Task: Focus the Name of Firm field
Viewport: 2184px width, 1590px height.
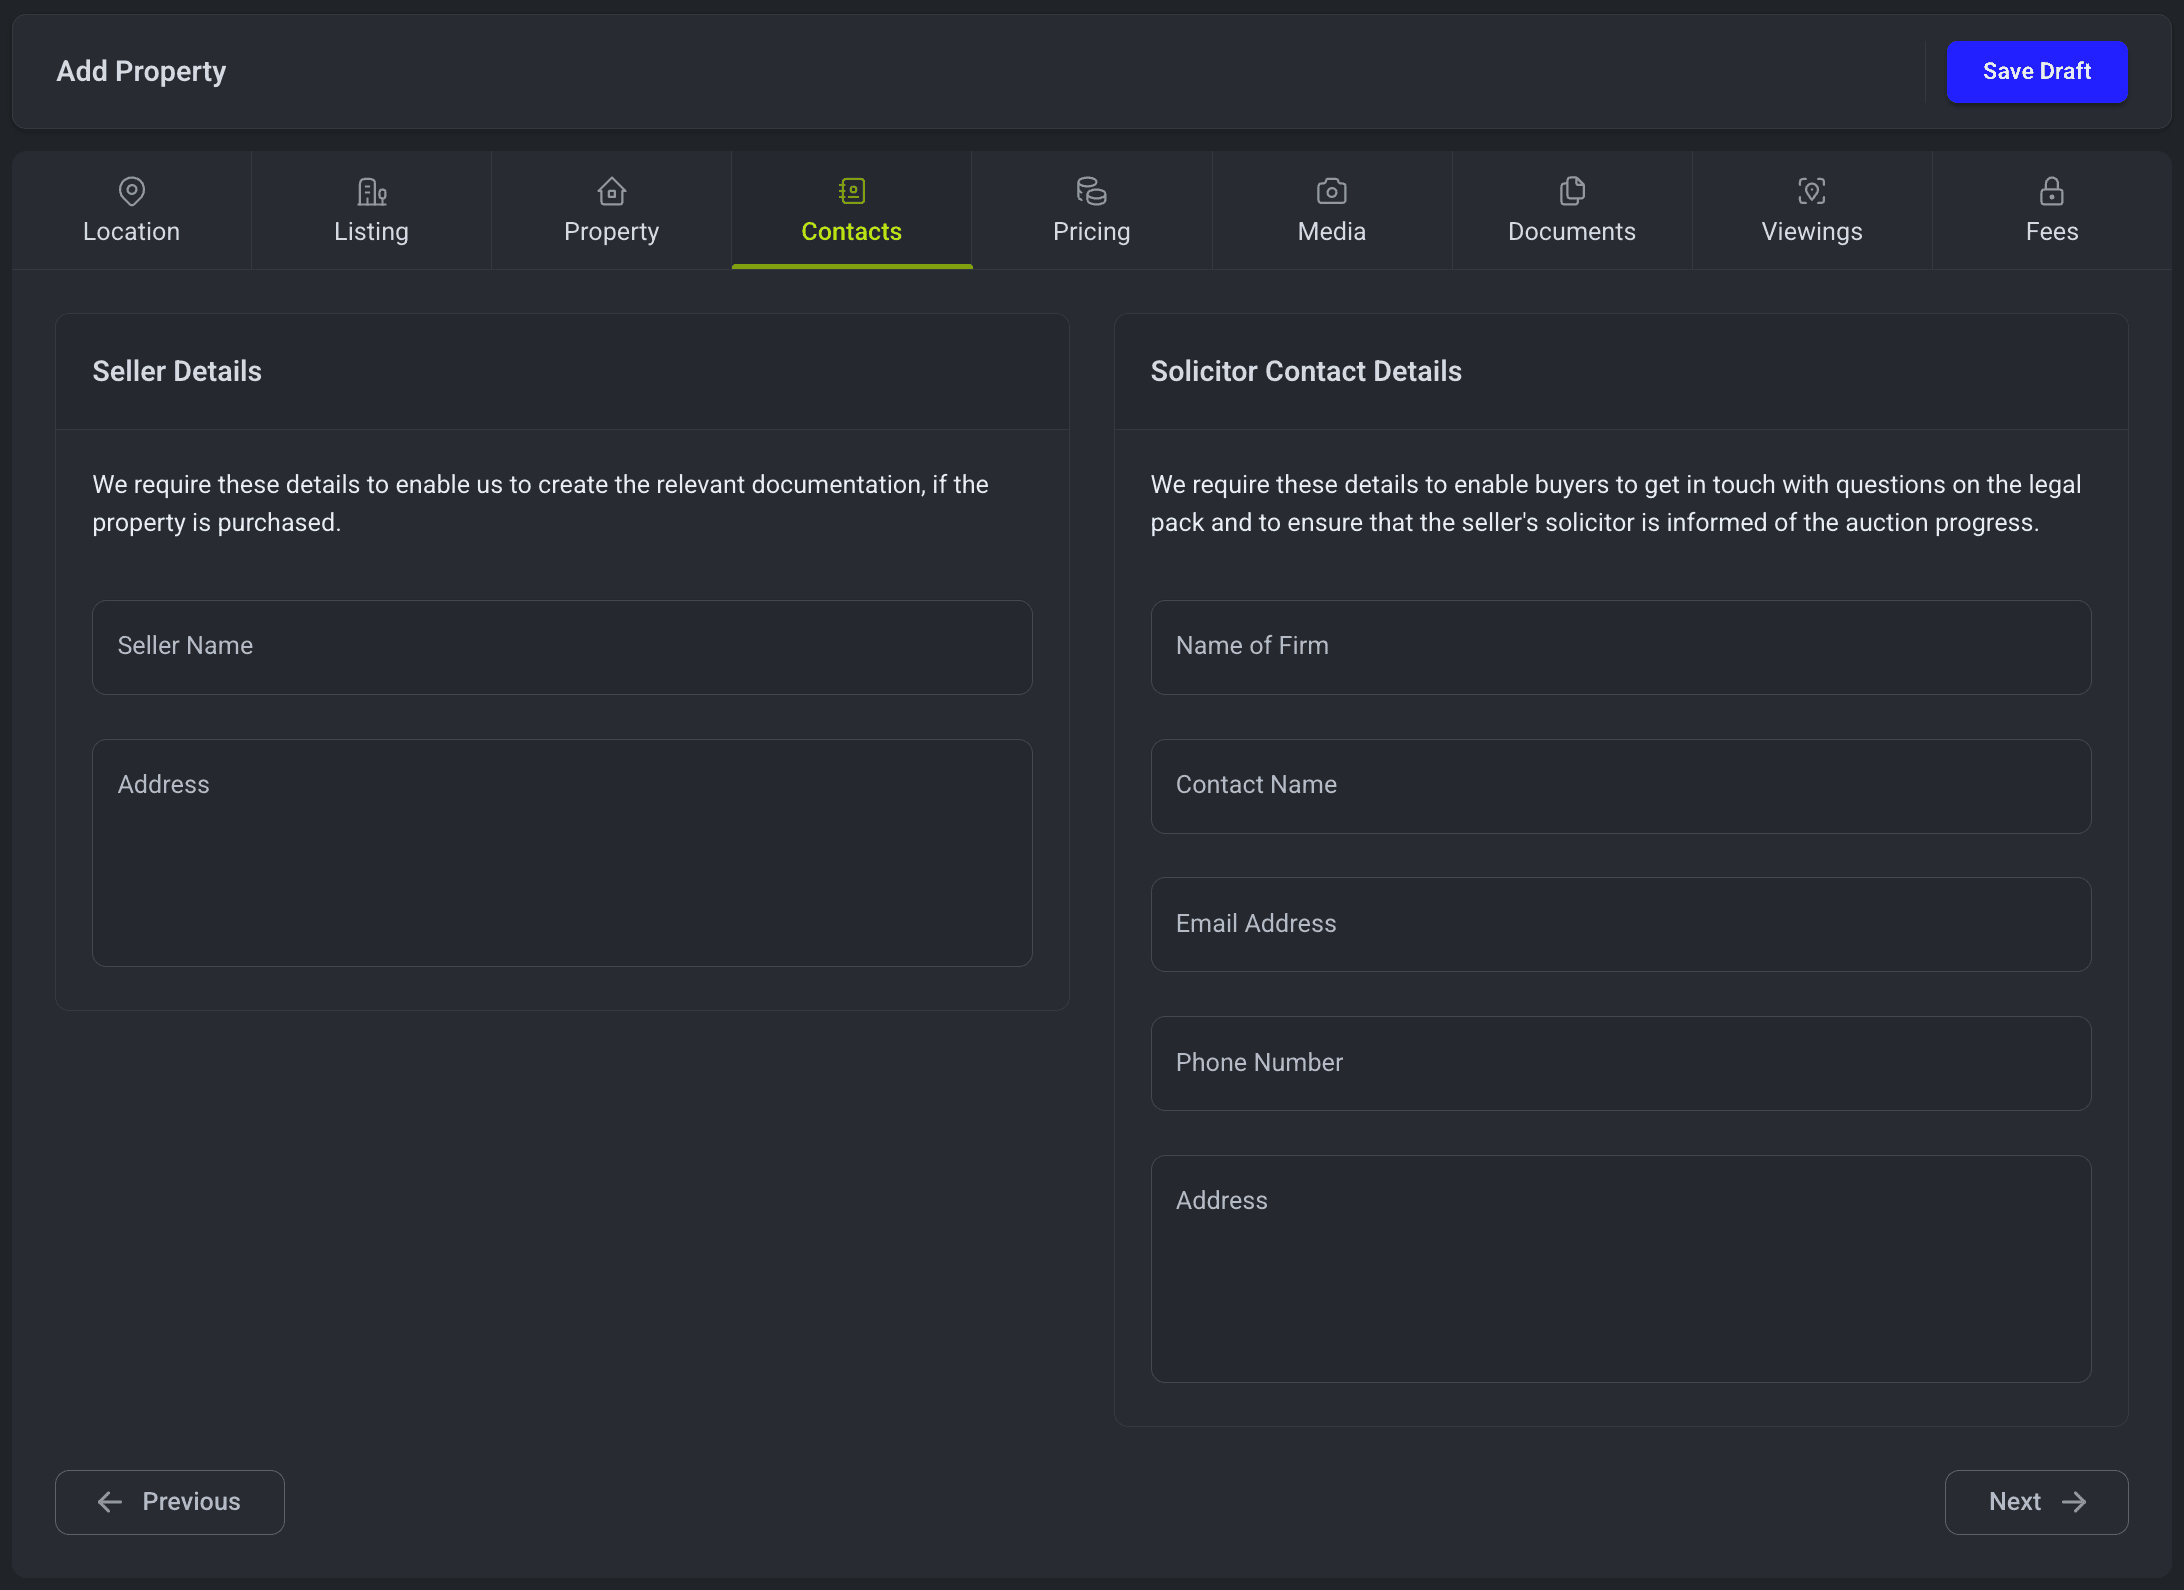Action: pos(1620,647)
